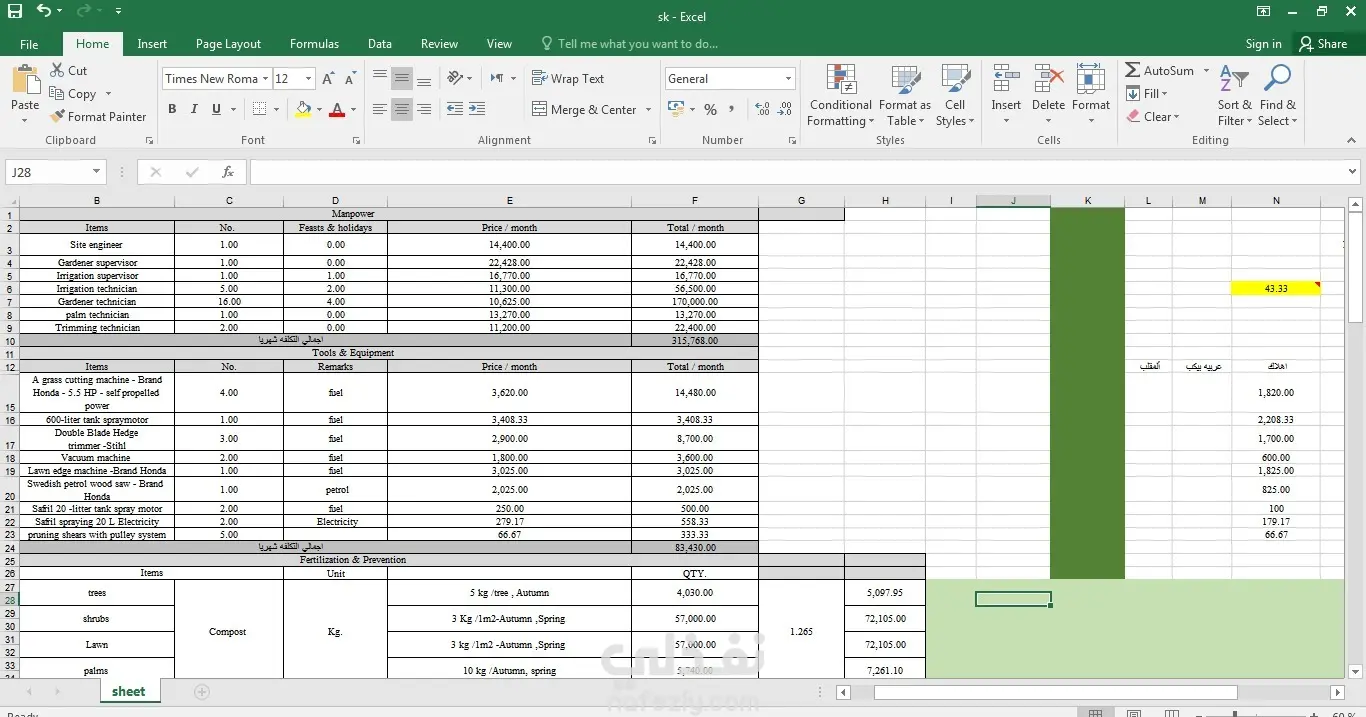Toggle Italic formatting
Screen dimensions: 1366x717
[x=194, y=109]
